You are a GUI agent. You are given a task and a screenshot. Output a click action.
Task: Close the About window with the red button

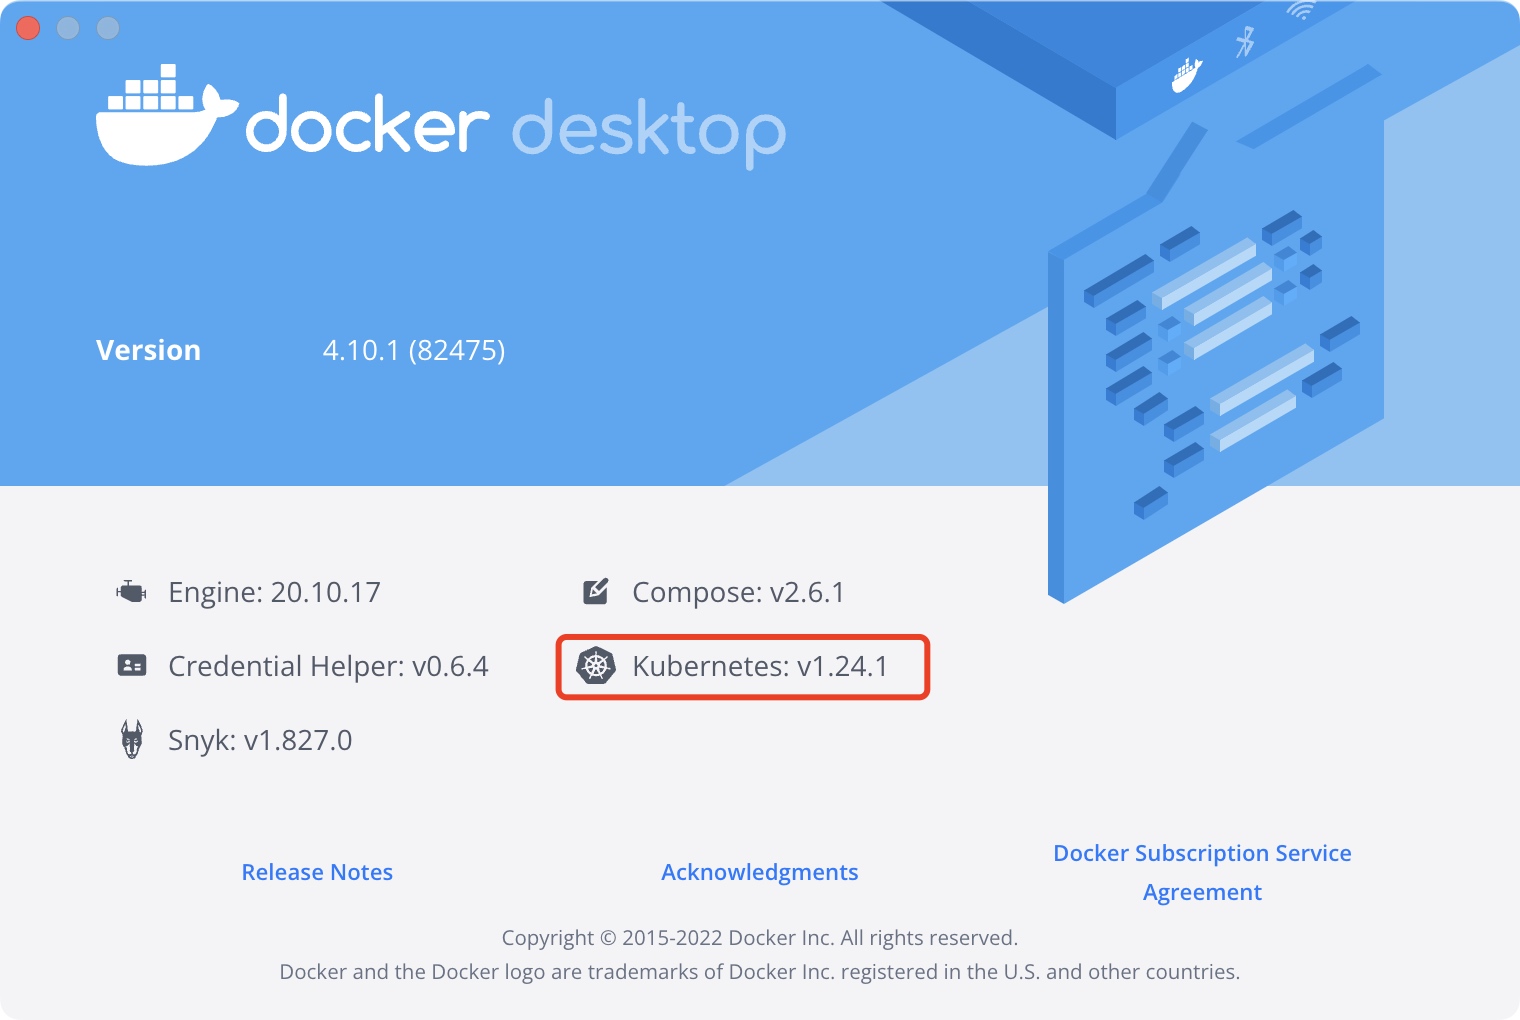pos(28,28)
